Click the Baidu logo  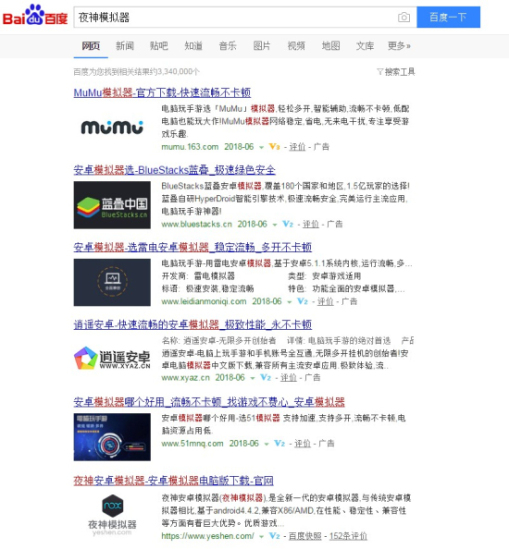tap(35, 15)
